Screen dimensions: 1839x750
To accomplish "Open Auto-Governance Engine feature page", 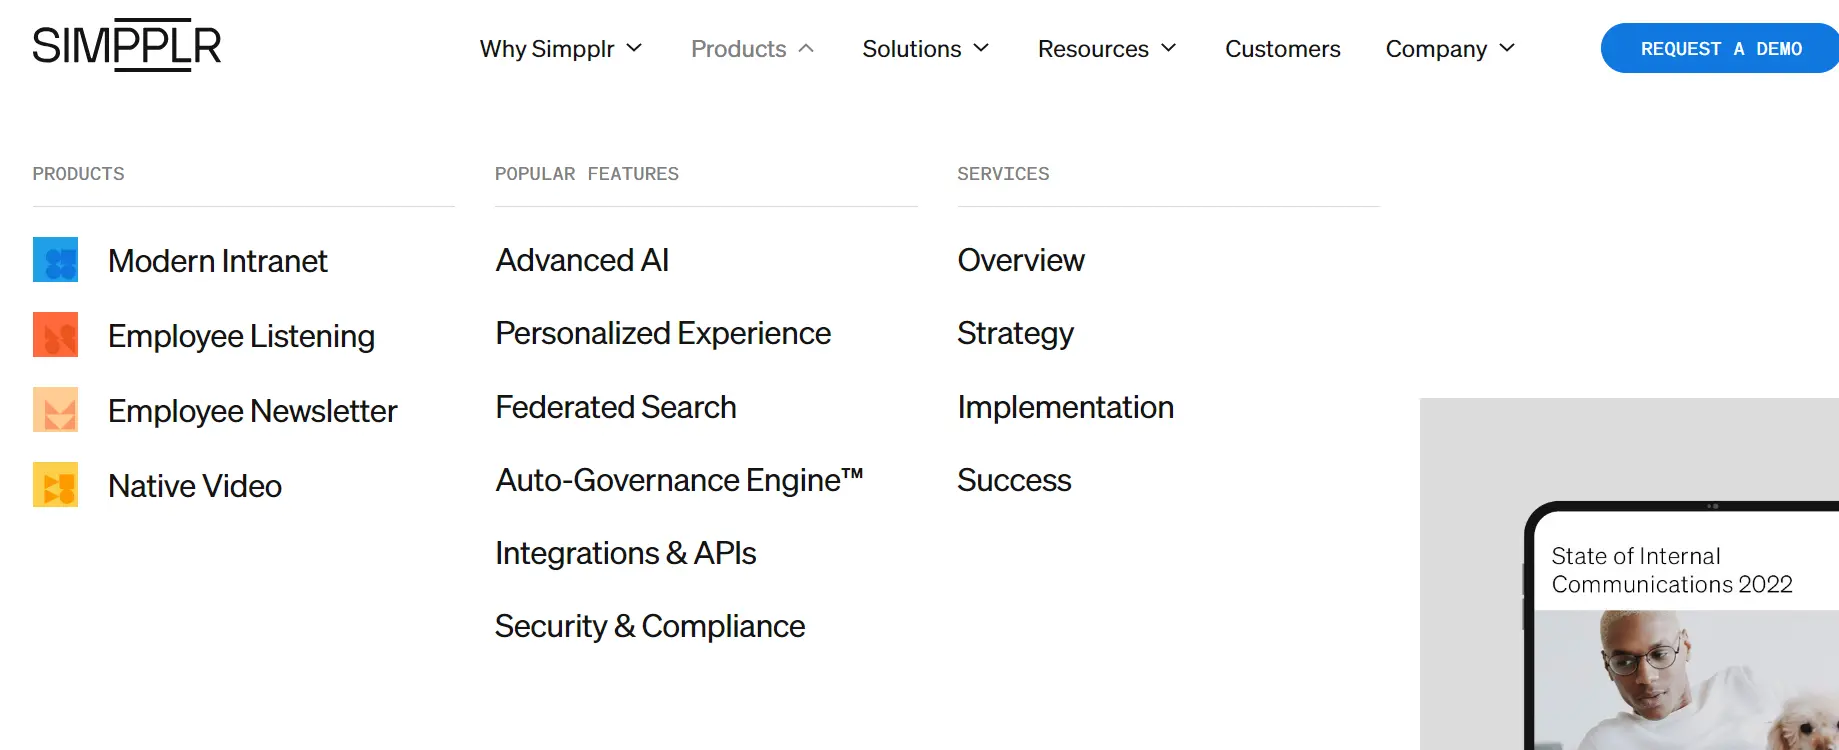I will point(679,480).
